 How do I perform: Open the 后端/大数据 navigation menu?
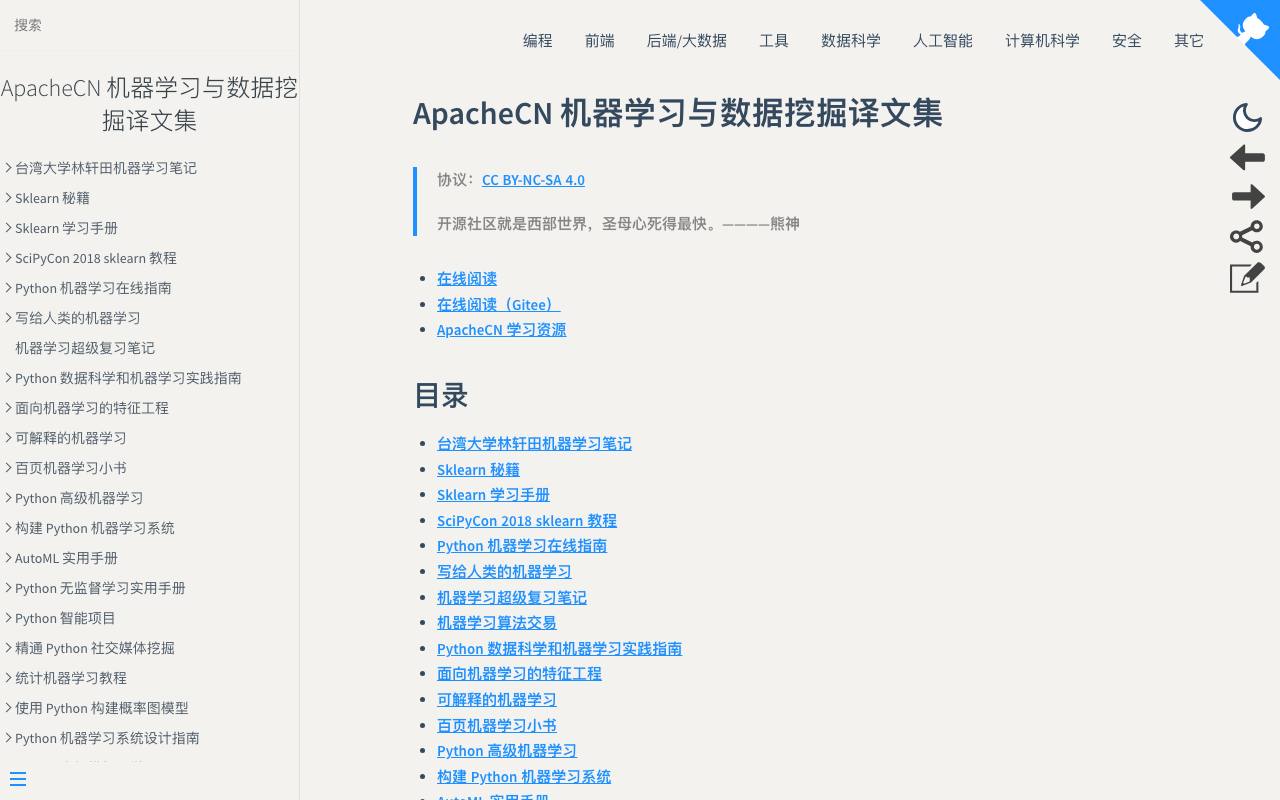(687, 40)
